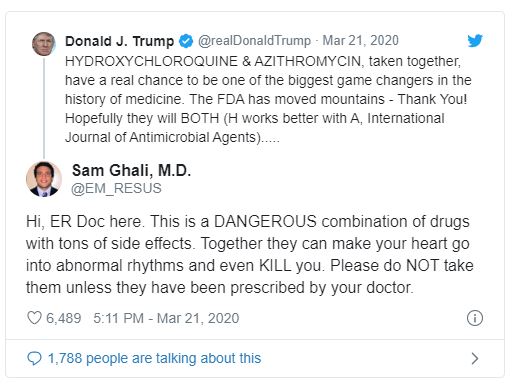This screenshot has width=515, height=391.
Task: Click the vertical thread line connecting tweets
Action: (44, 107)
